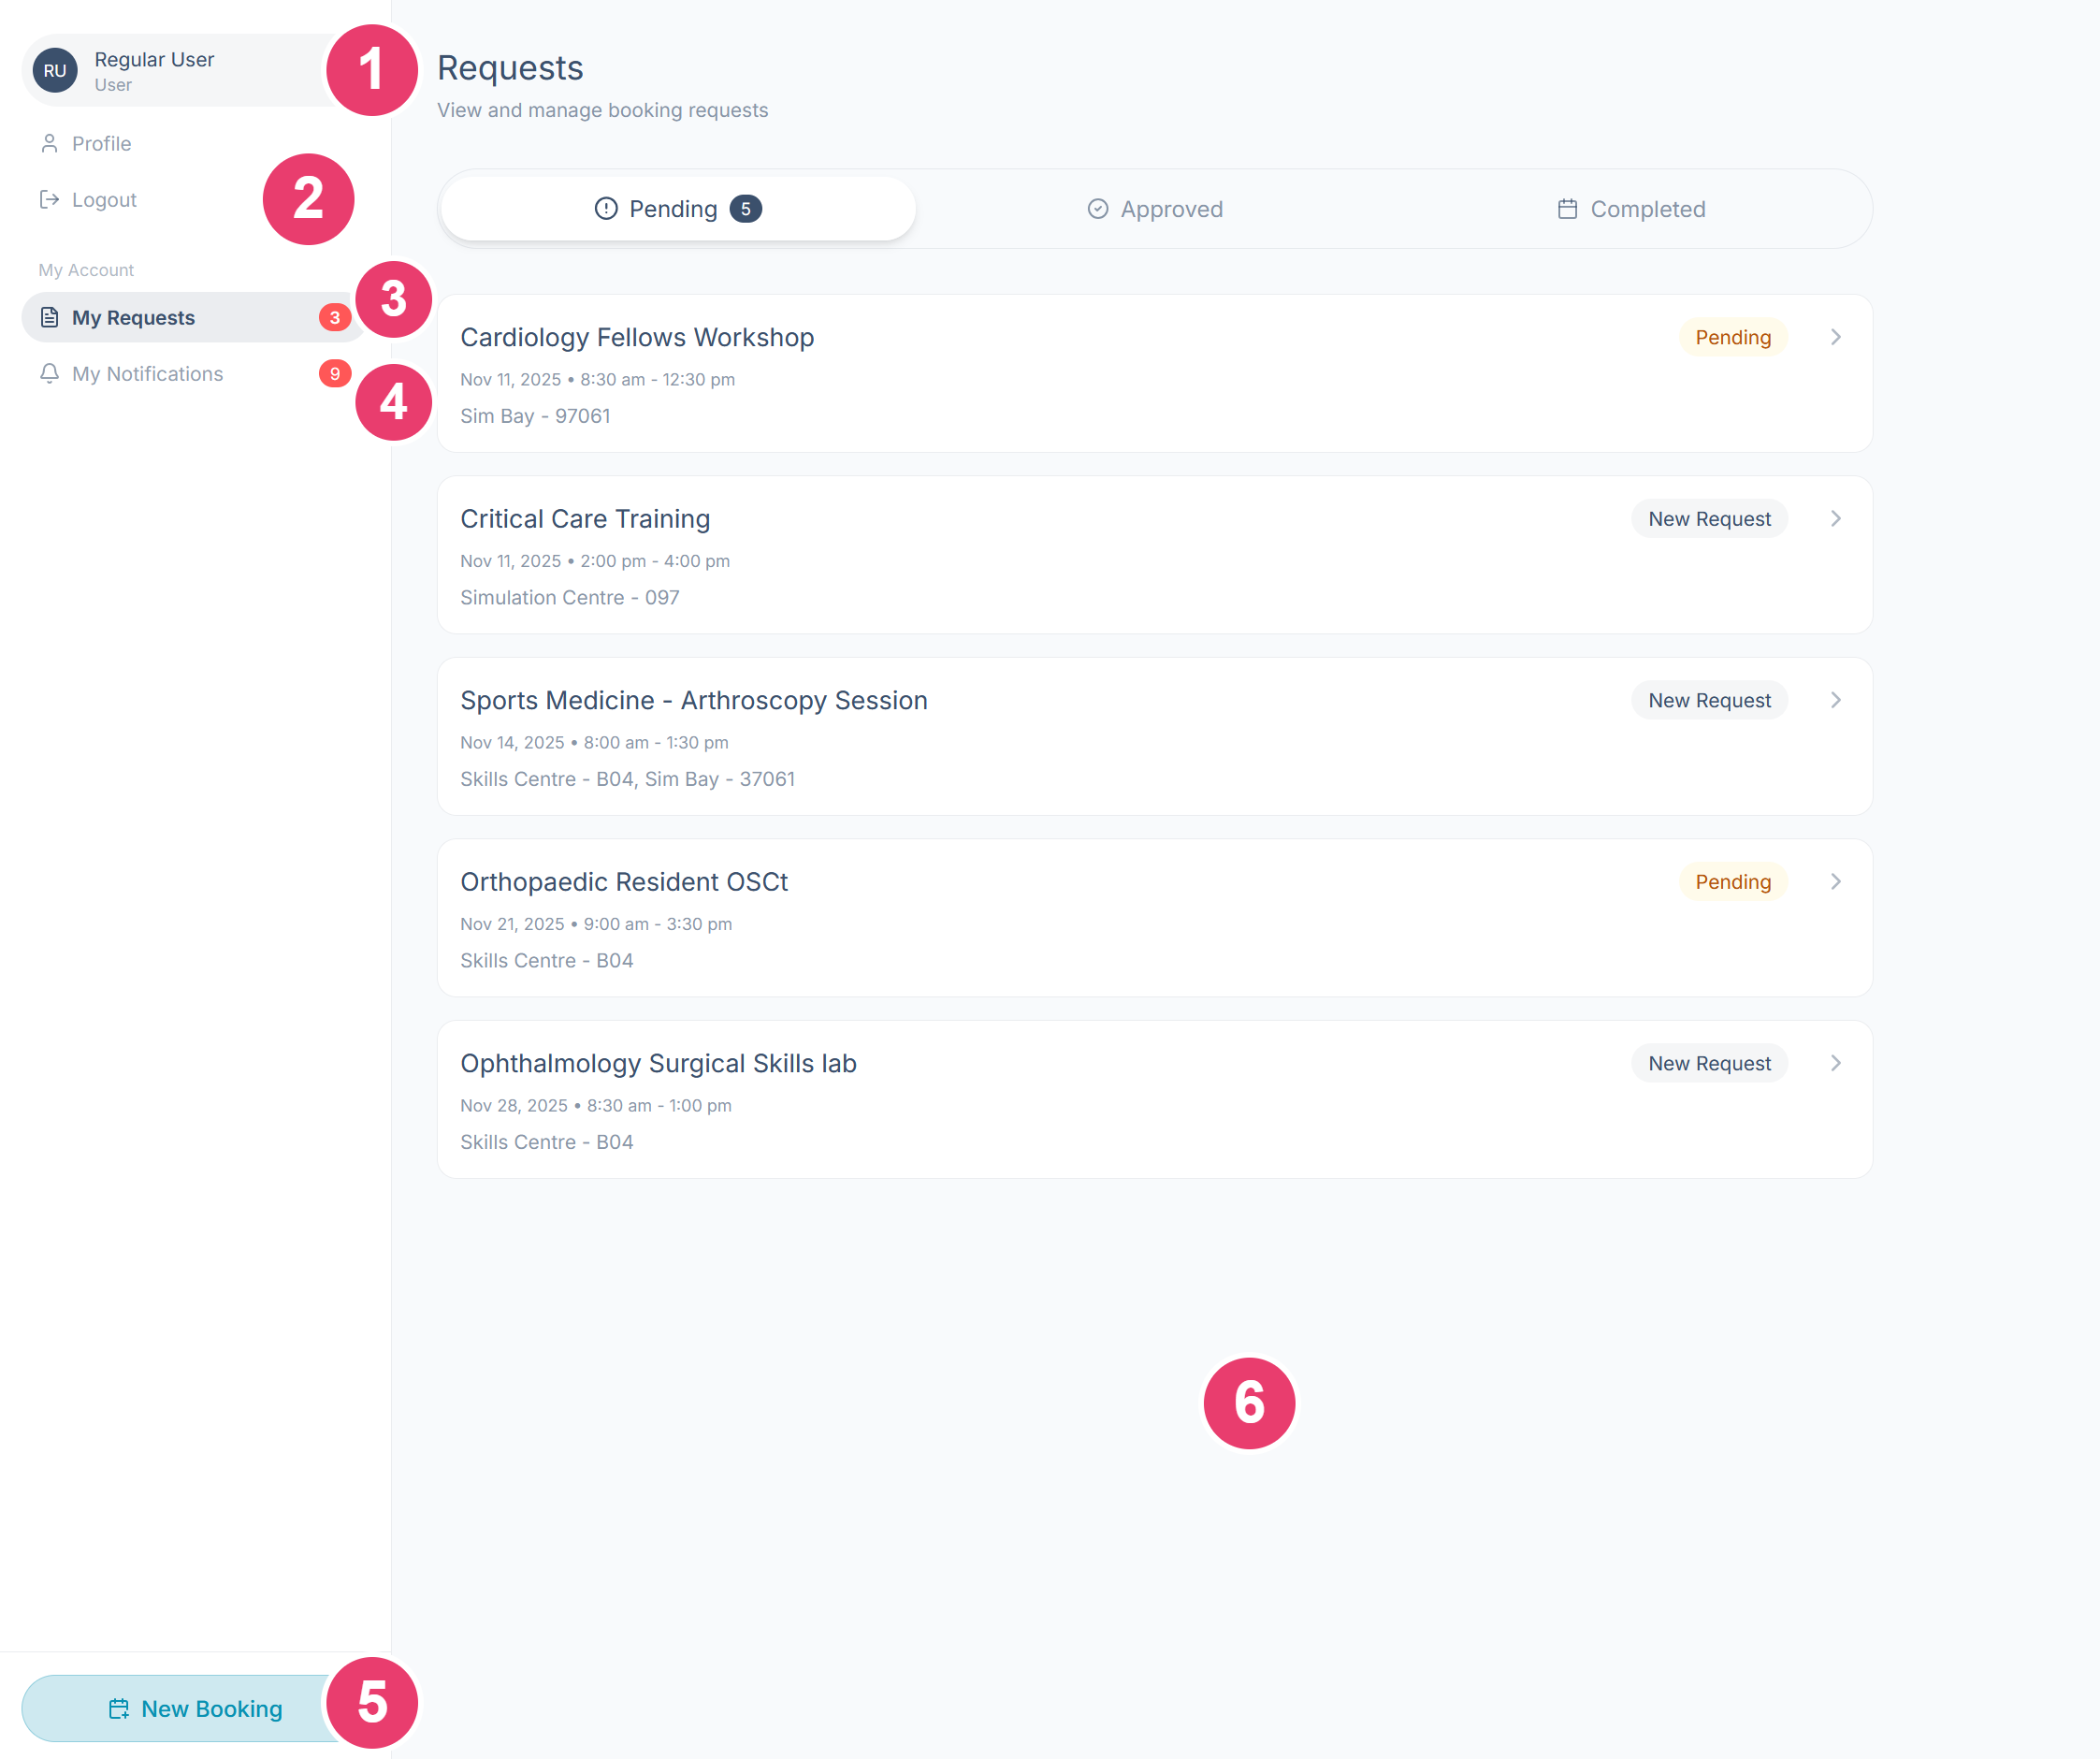Viewport: 2100px width, 1759px height.
Task: Open the Orthopaedic Resident OSCt request
Action: [1155, 918]
